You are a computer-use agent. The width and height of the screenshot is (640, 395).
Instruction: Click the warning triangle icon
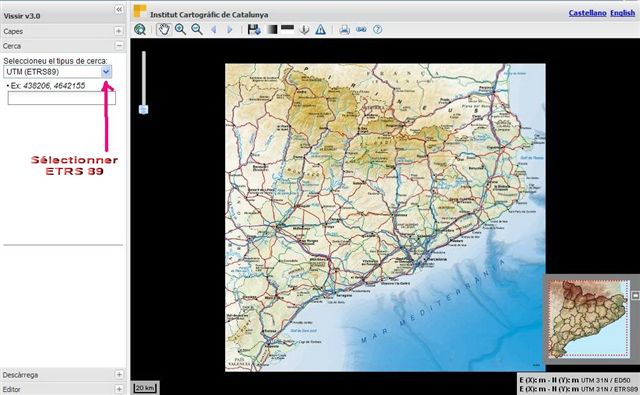coord(320,29)
